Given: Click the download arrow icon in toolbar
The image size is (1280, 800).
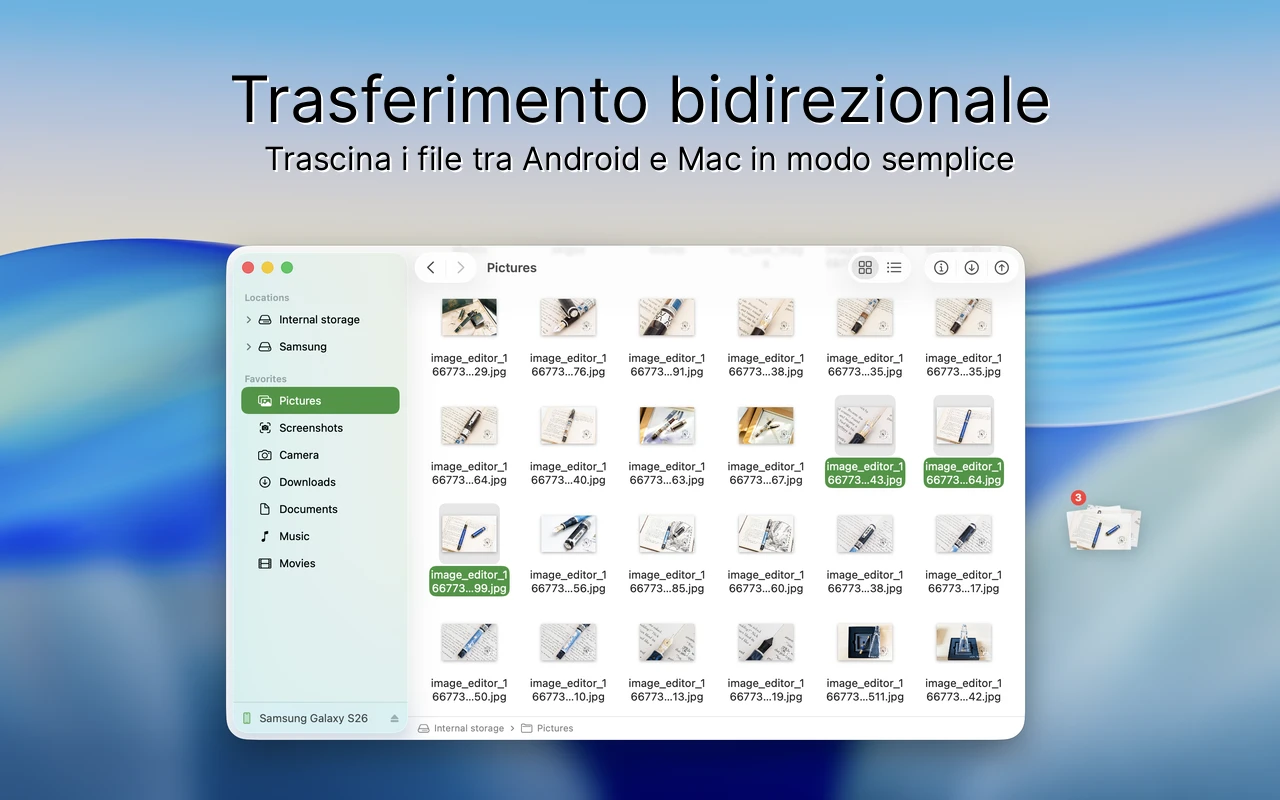Looking at the screenshot, I should [971, 268].
